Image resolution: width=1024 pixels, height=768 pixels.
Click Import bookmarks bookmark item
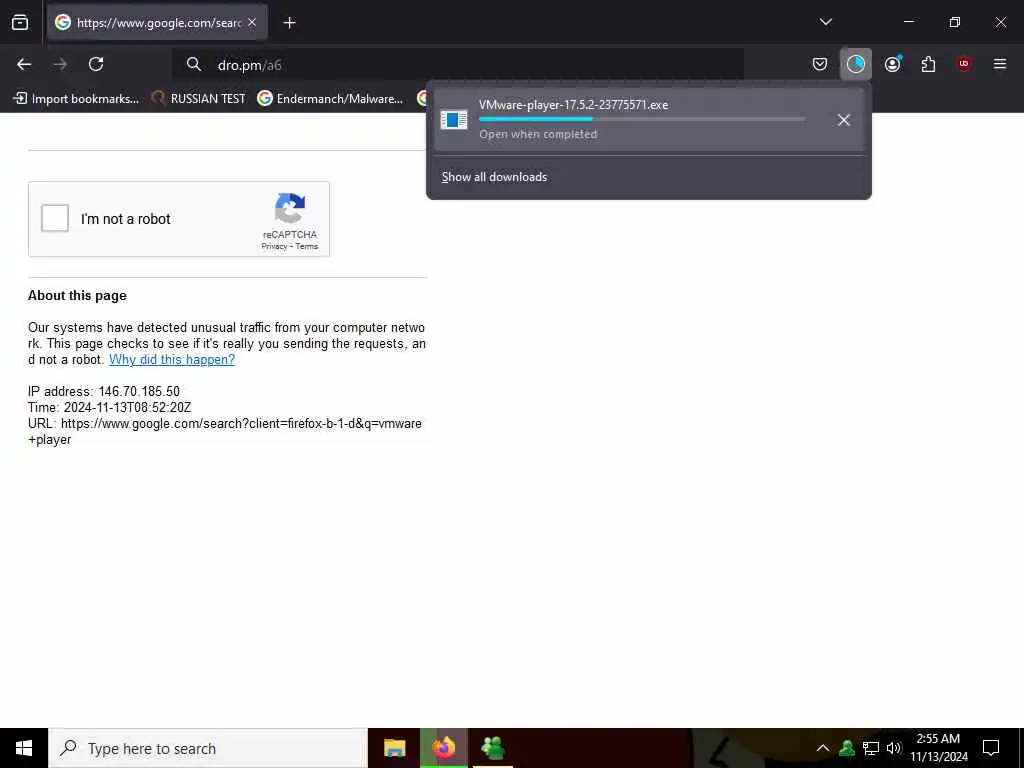click(x=76, y=99)
